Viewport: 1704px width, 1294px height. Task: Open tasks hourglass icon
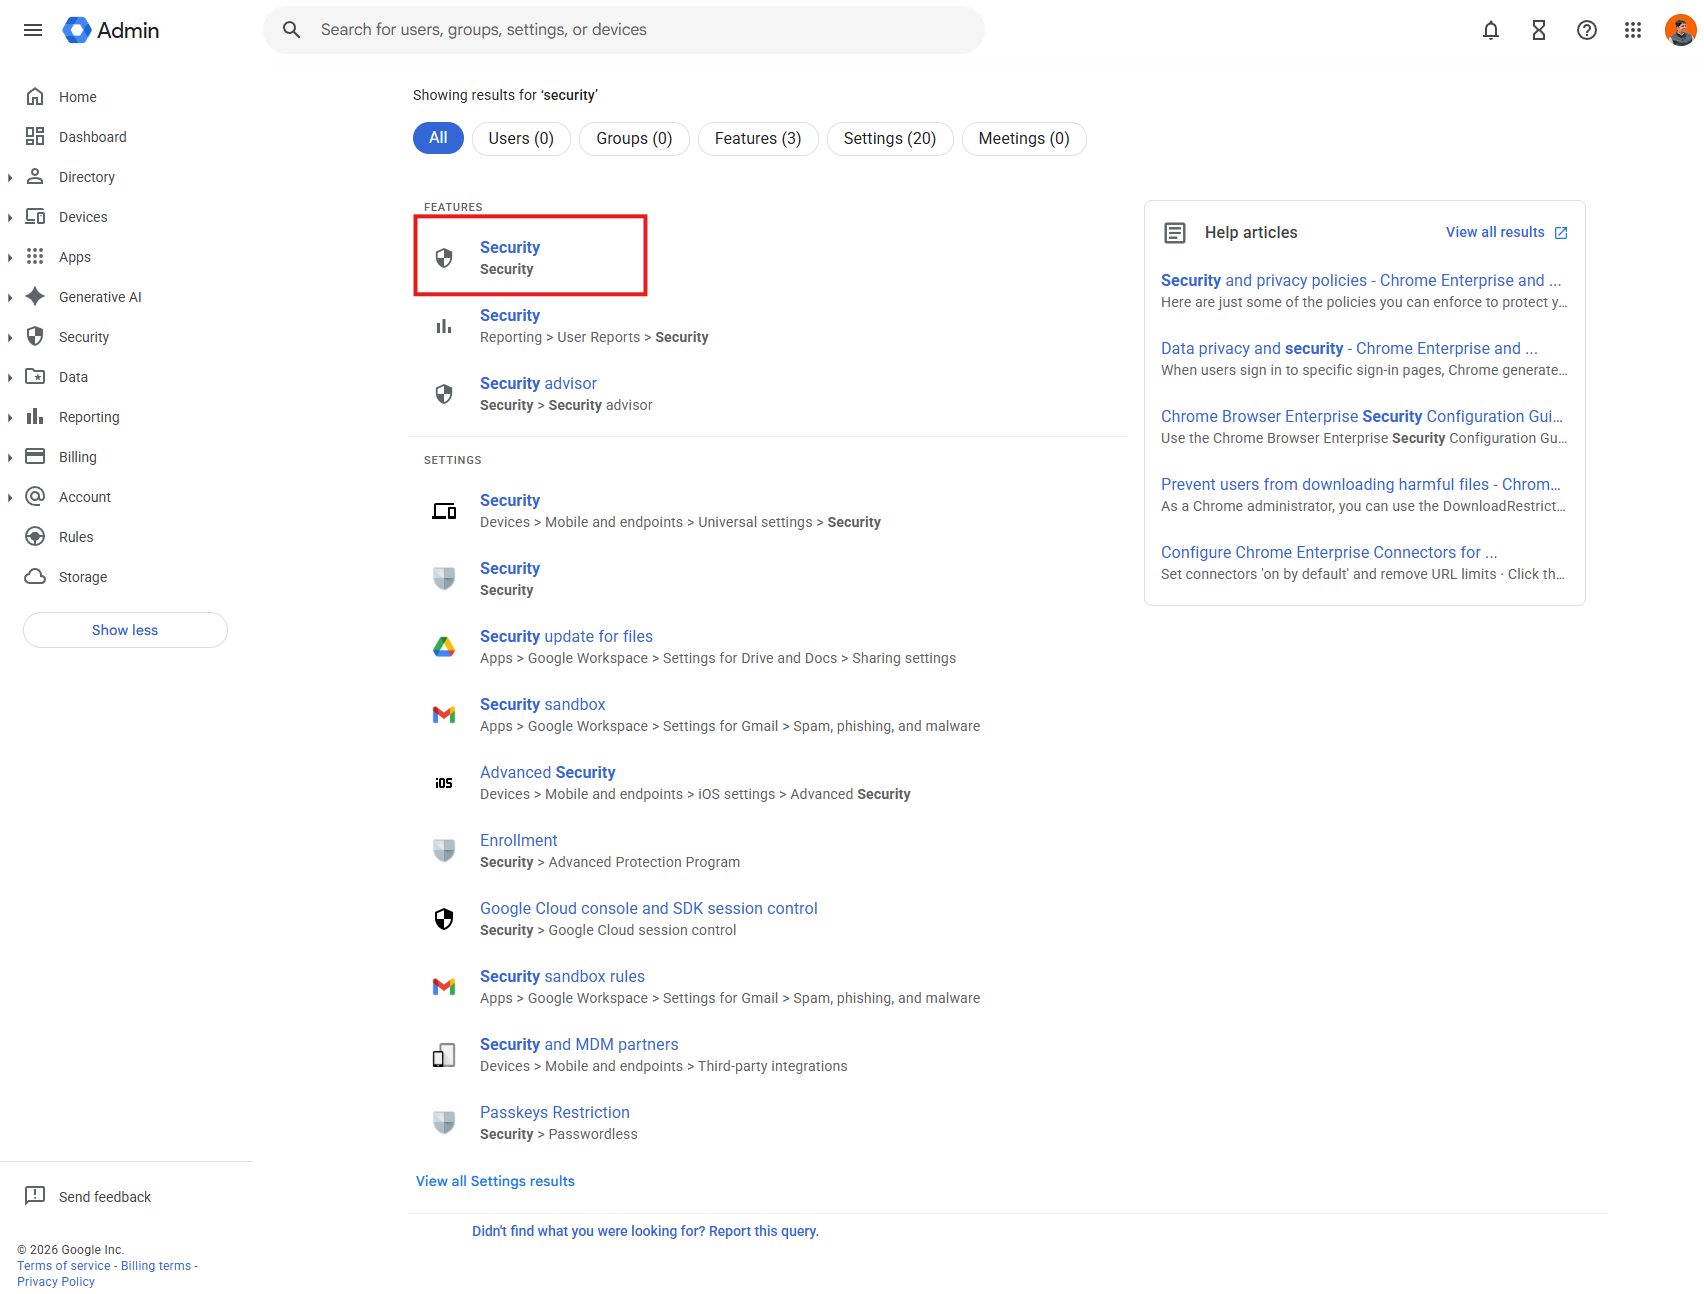click(x=1539, y=30)
